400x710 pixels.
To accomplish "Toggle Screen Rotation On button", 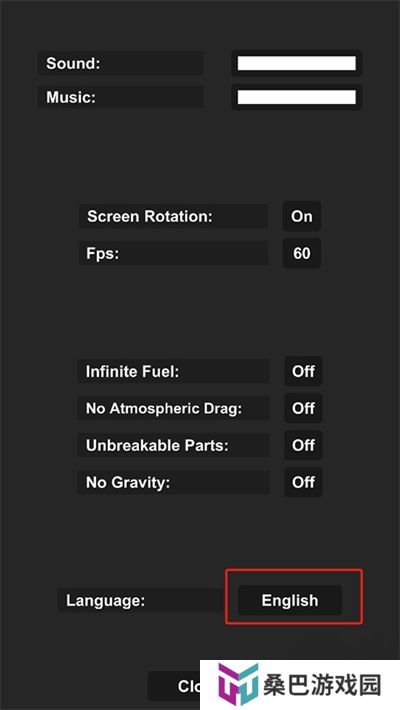I will 302,216.
